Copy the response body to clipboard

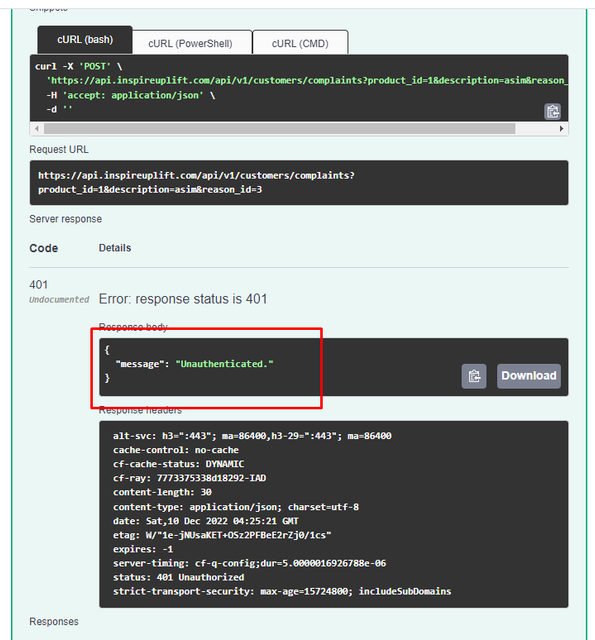coord(474,376)
